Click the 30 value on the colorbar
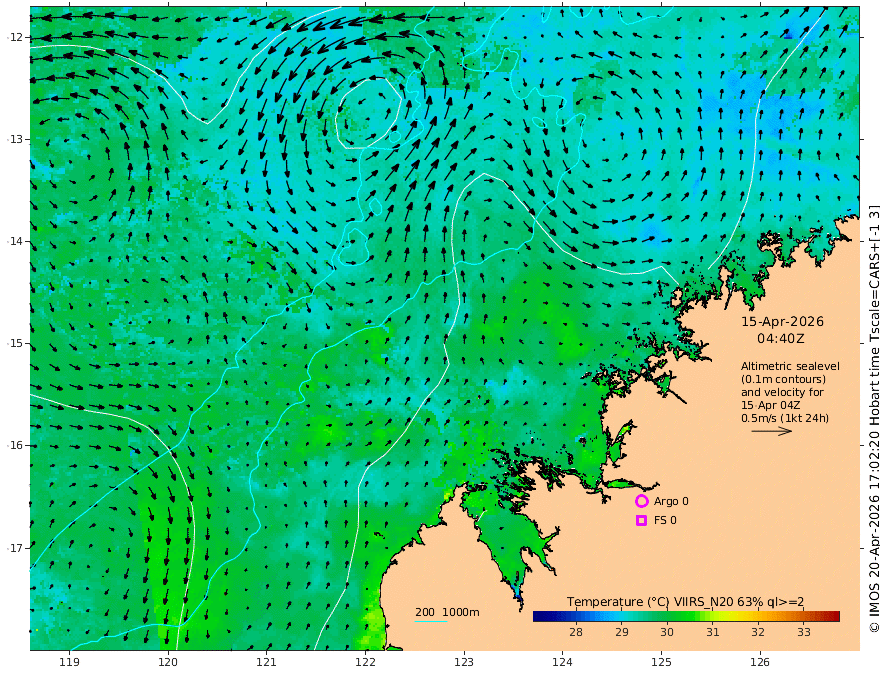 point(667,632)
